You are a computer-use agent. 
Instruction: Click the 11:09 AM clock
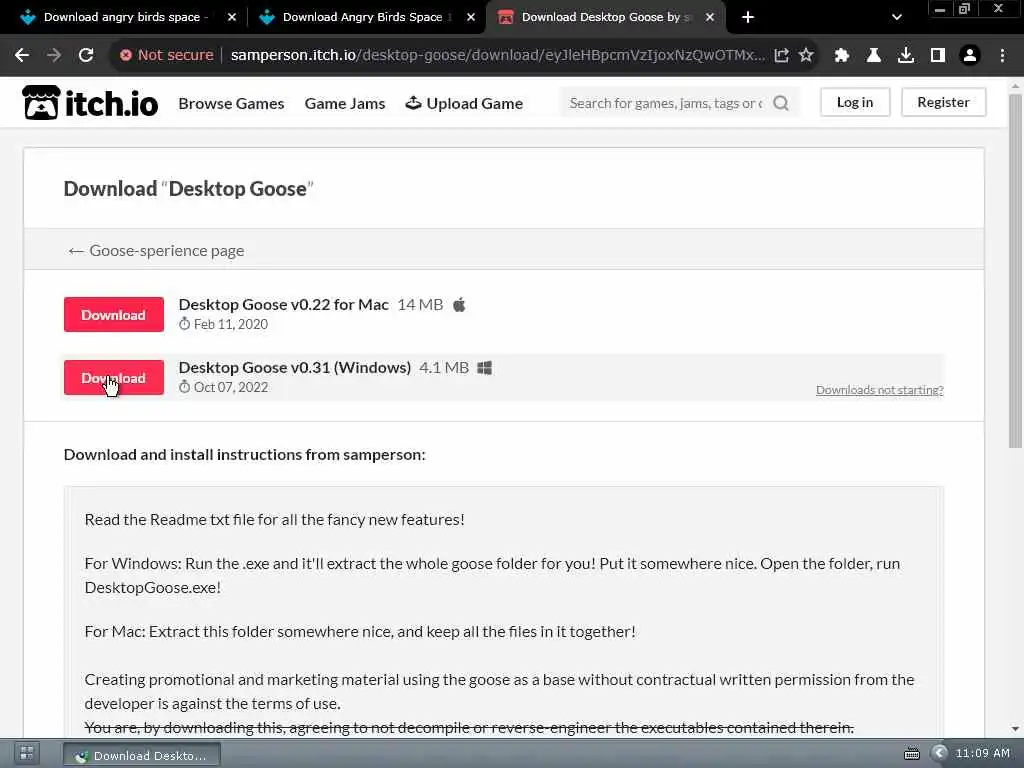coord(982,754)
